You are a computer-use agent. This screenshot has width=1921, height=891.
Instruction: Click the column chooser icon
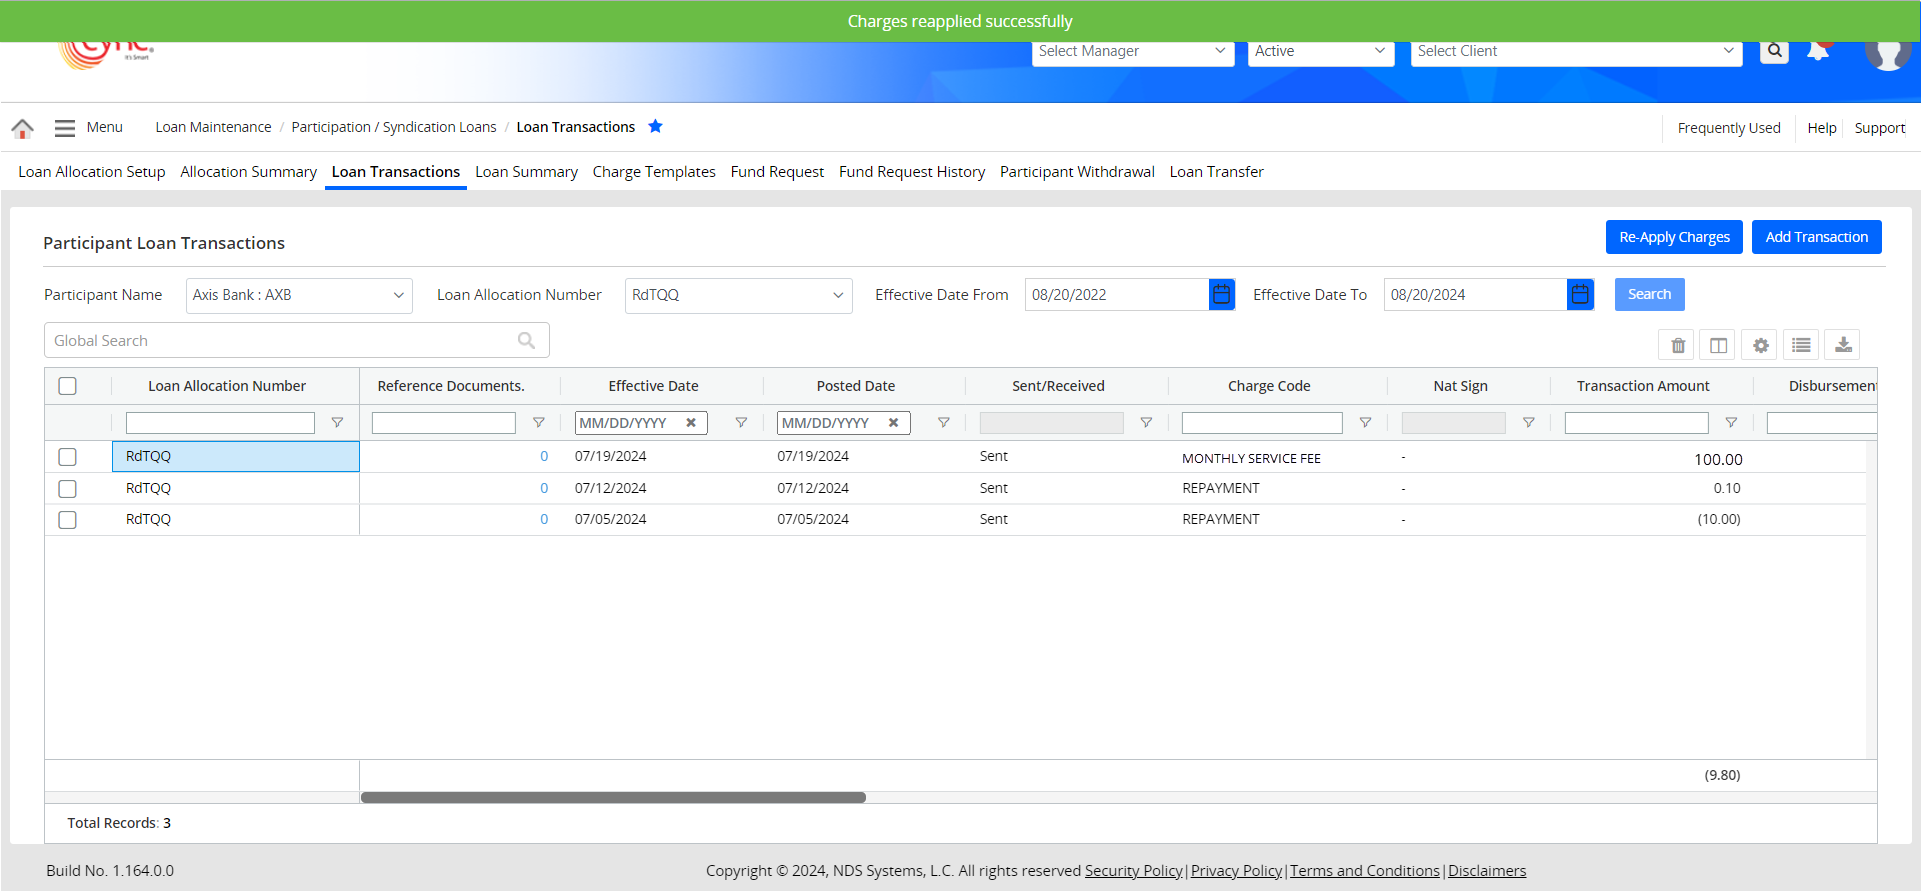click(1718, 345)
